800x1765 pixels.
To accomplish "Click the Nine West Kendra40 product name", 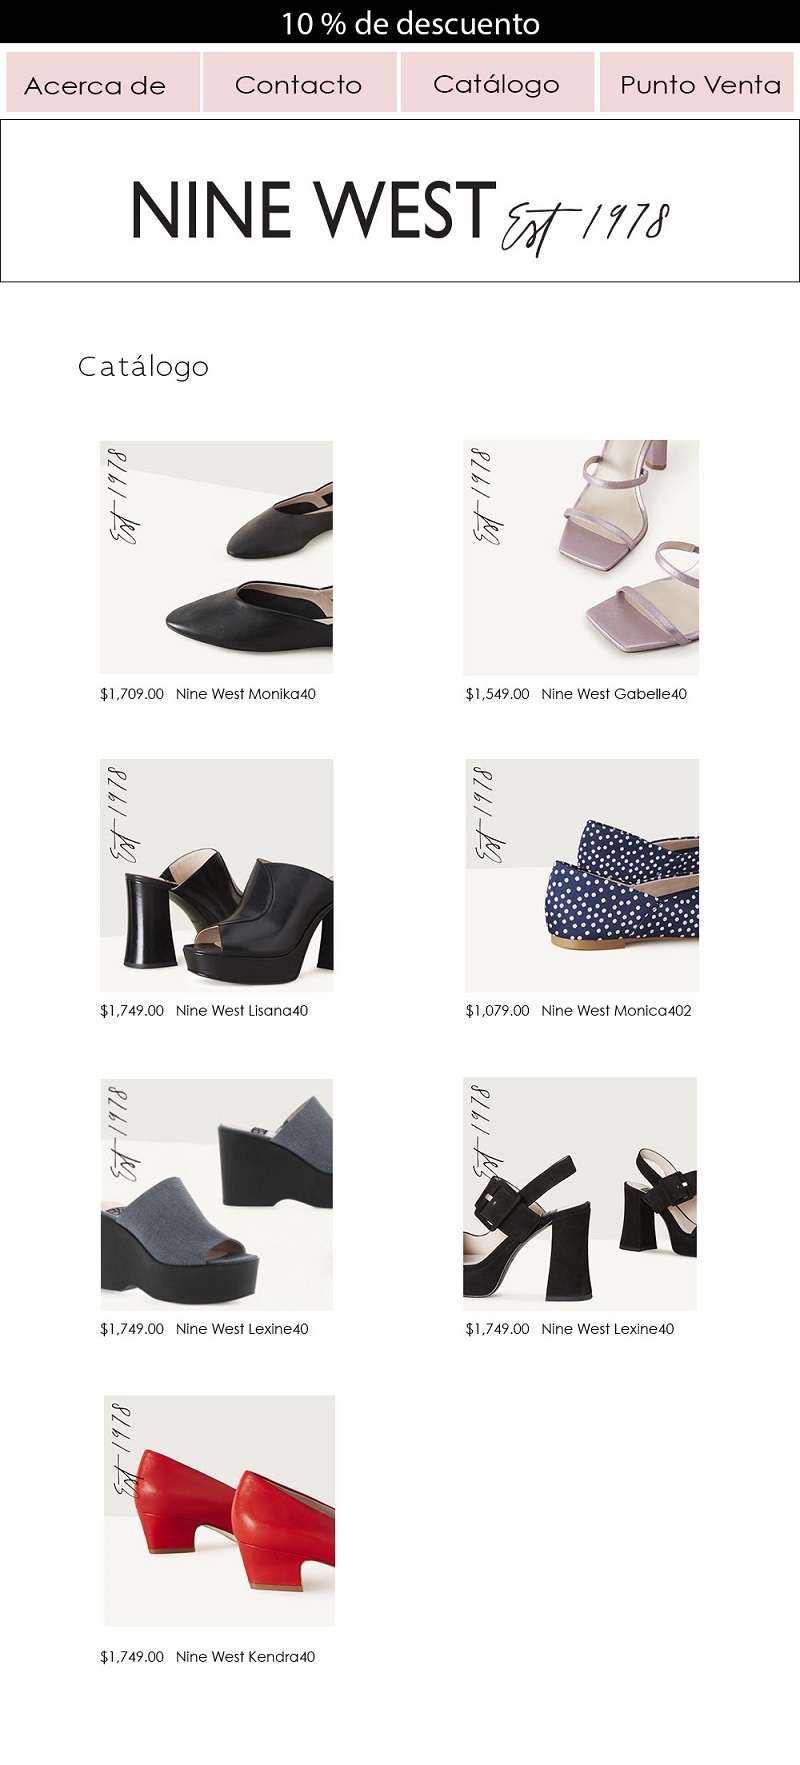I will pos(245,1657).
